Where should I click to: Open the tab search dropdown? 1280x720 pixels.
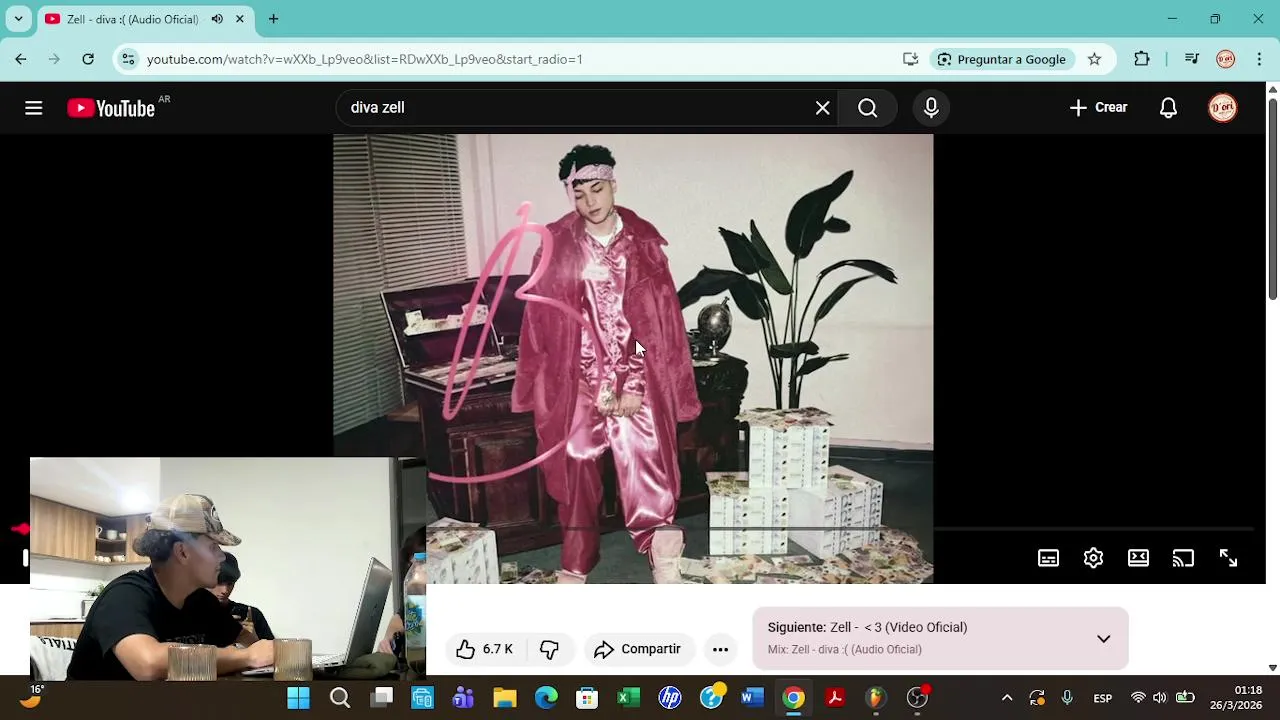pyautogui.click(x=18, y=19)
